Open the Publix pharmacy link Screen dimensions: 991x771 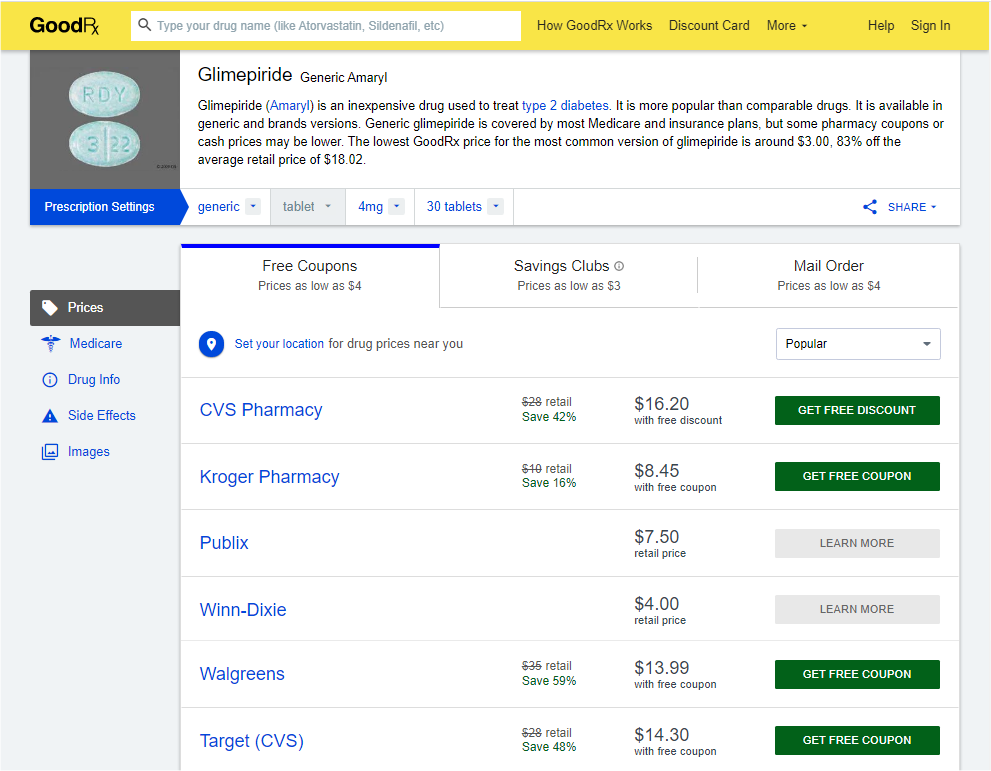pyautogui.click(x=224, y=543)
